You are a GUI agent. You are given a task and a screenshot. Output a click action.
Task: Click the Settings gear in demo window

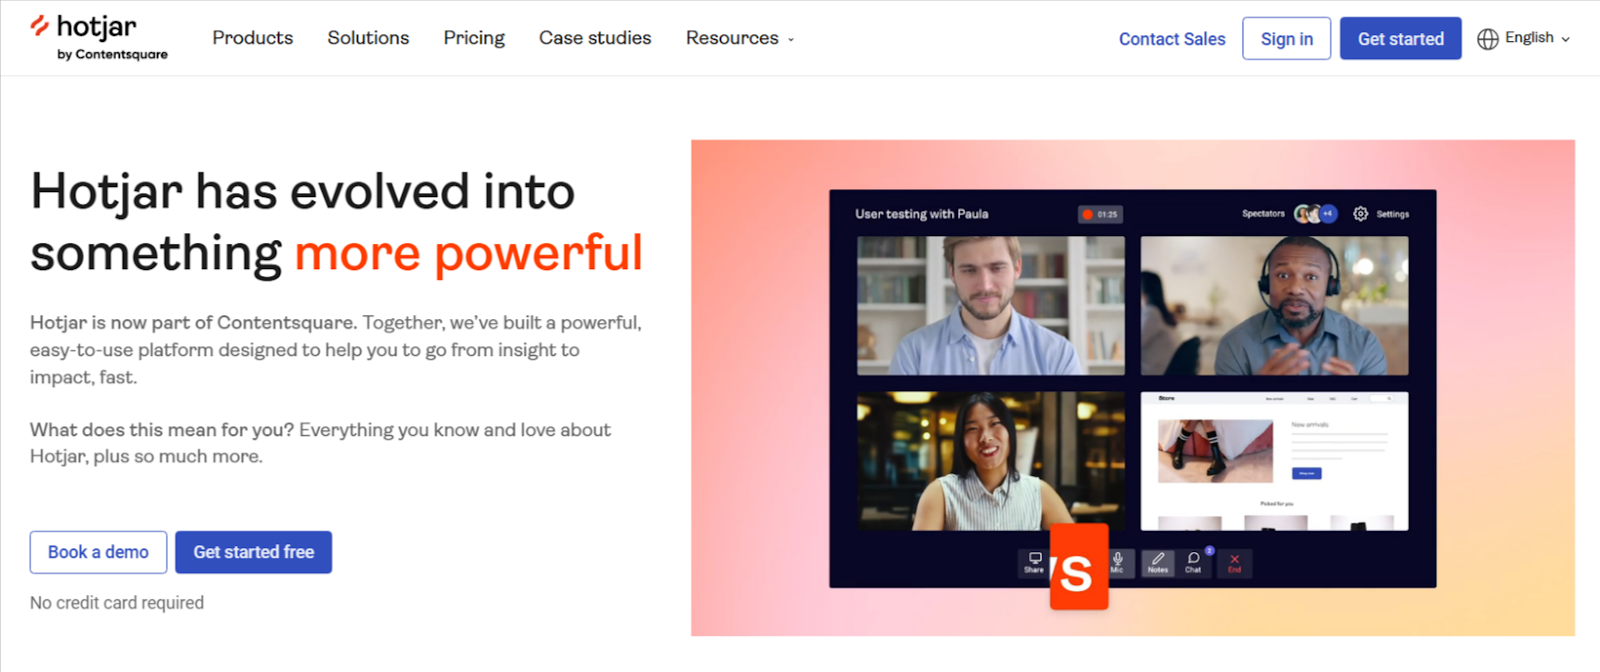1361,214
